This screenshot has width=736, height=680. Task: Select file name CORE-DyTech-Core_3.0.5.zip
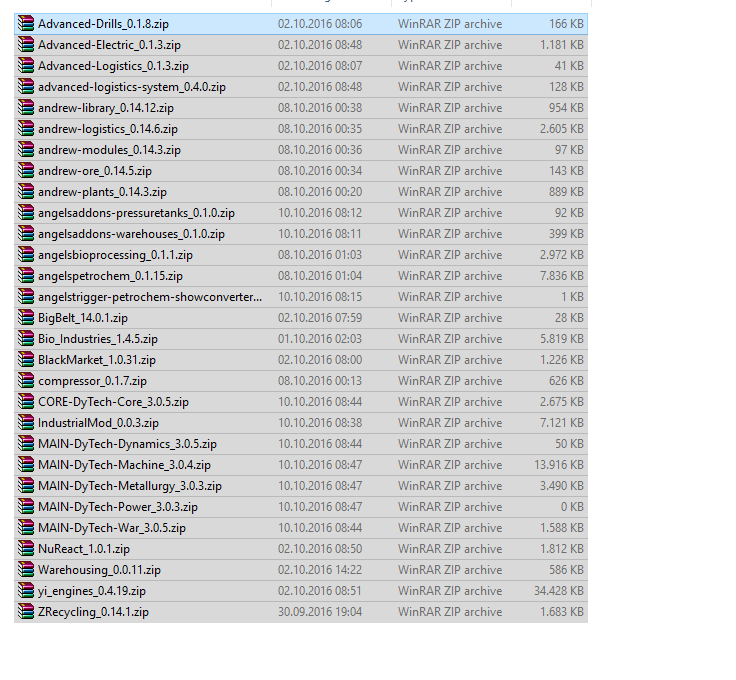[113, 402]
